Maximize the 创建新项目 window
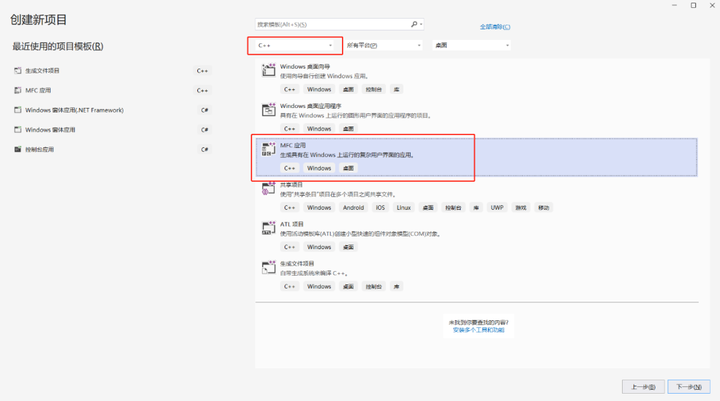This screenshot has height=401, width=720. click(693, 5)
